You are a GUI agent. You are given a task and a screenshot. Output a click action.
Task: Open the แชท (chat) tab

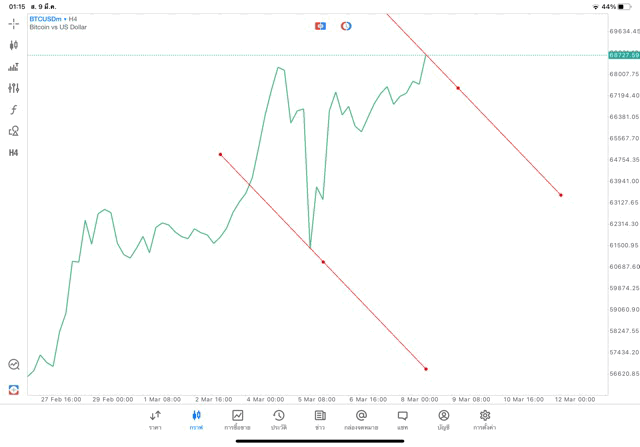(402, 420)
